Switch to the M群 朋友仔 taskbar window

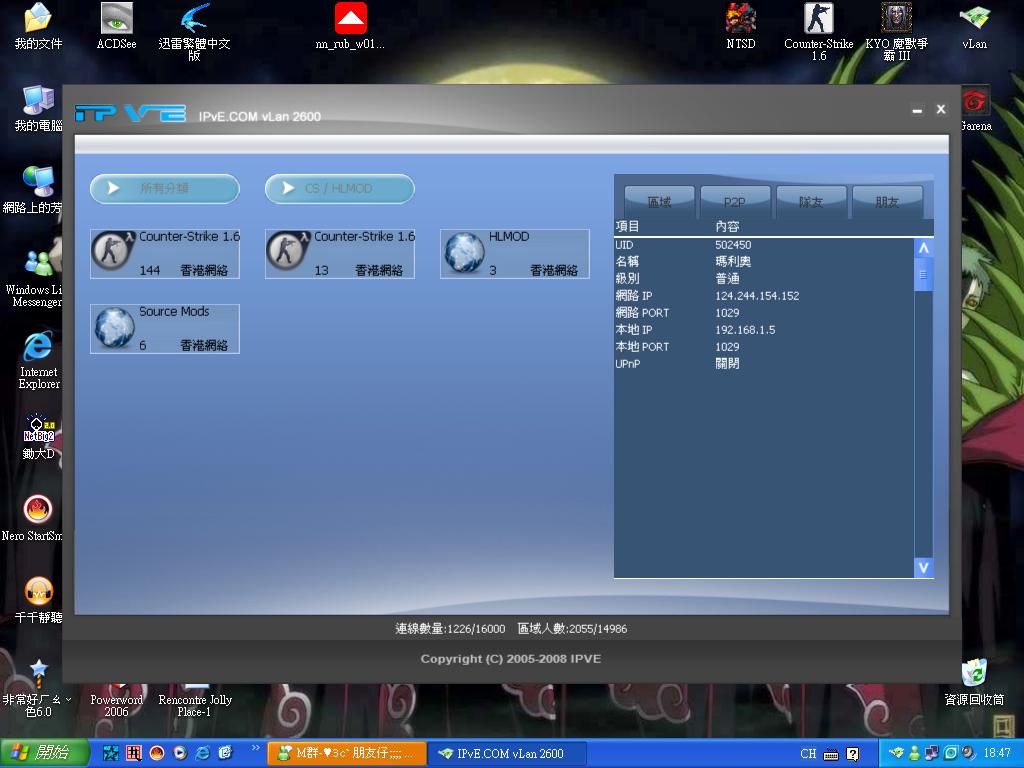[347, 754]
